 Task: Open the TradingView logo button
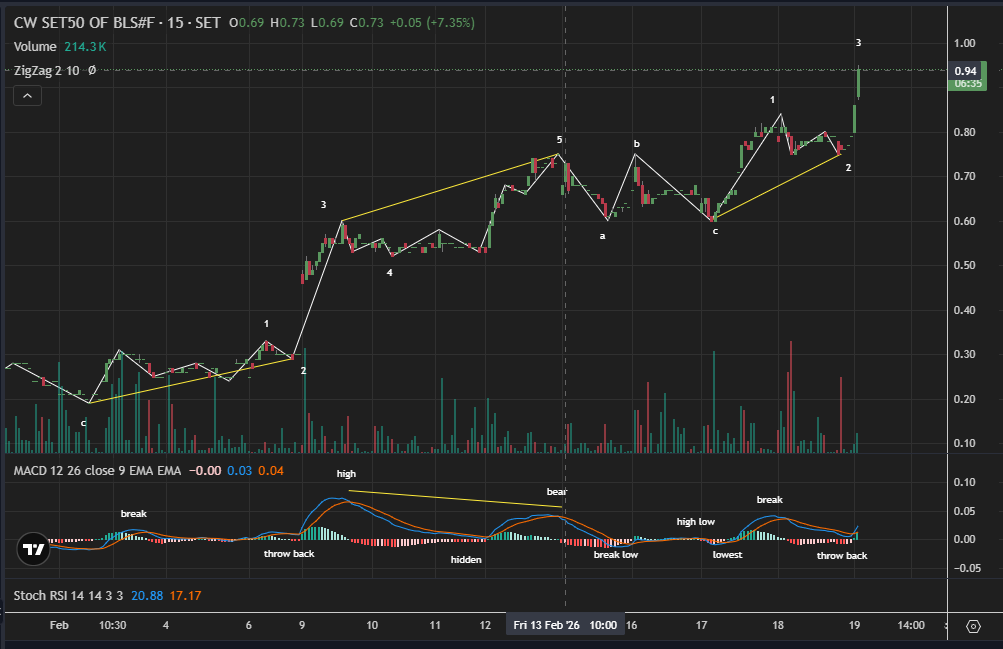pos(33,549)
